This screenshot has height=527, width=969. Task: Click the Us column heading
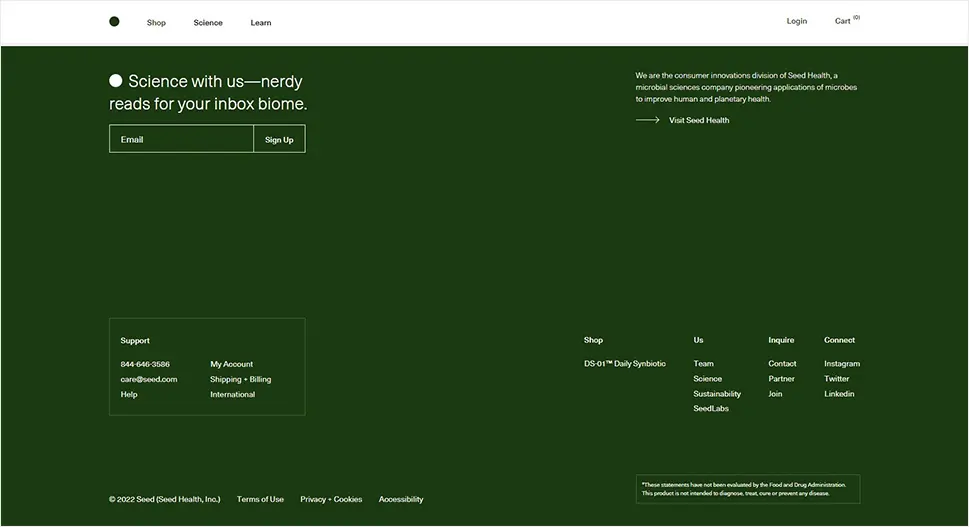click(698, 340)
